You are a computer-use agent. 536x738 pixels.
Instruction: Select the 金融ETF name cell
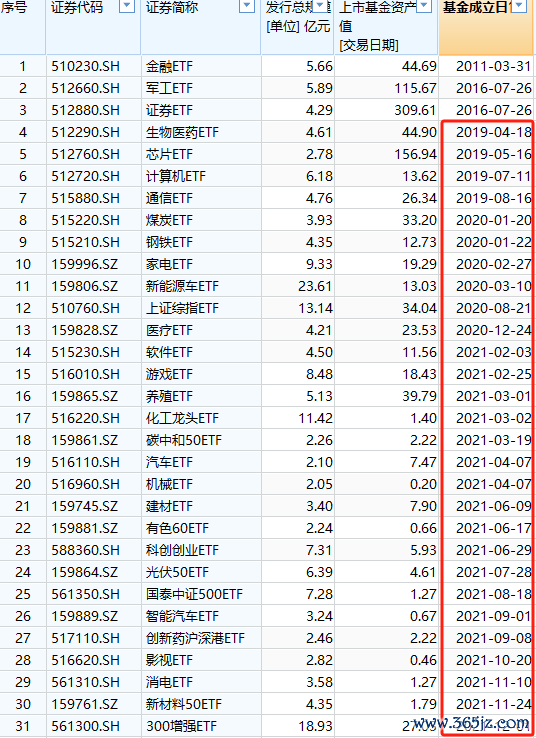coord(201,66)
